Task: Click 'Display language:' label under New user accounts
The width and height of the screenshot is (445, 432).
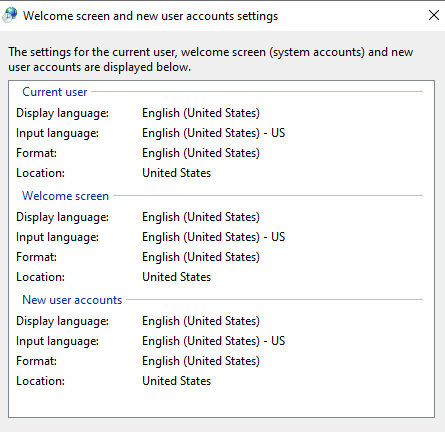Action: pos(62,321)
